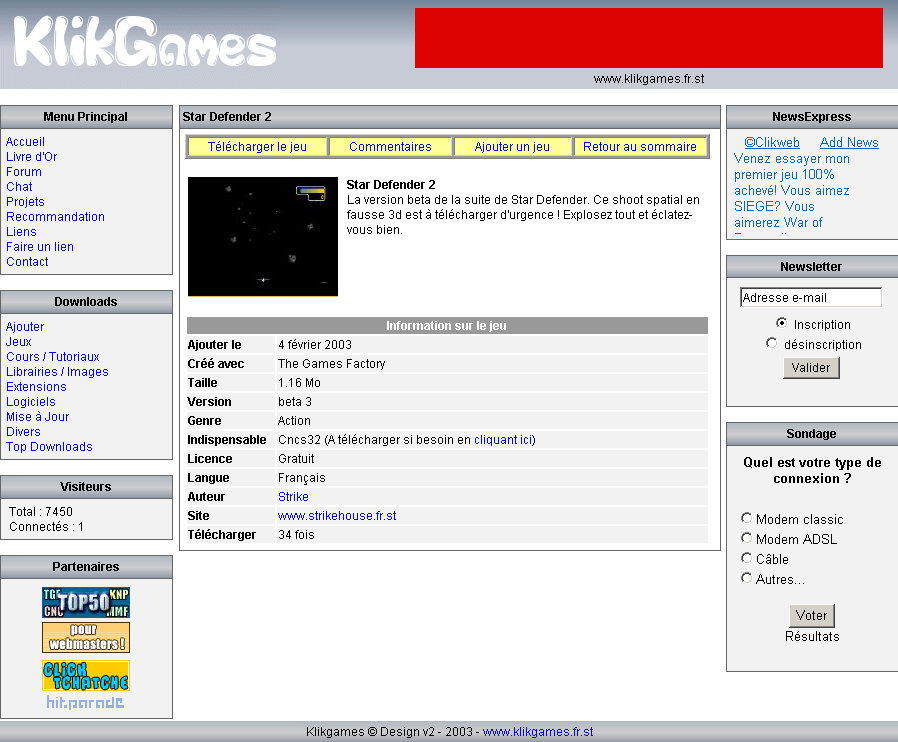Choose Modem ADSL poll option
Screen dimensions: 898x742
pos(746,538)
